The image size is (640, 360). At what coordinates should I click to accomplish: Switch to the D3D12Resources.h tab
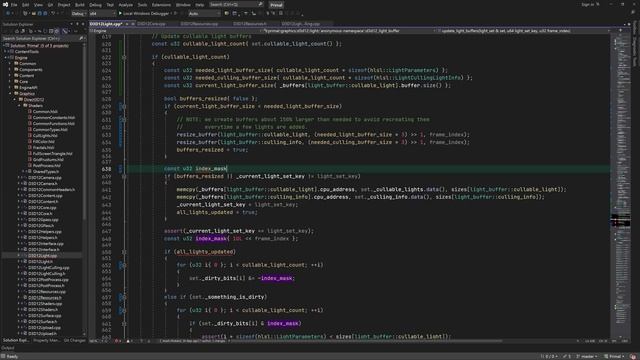(249, 24)
